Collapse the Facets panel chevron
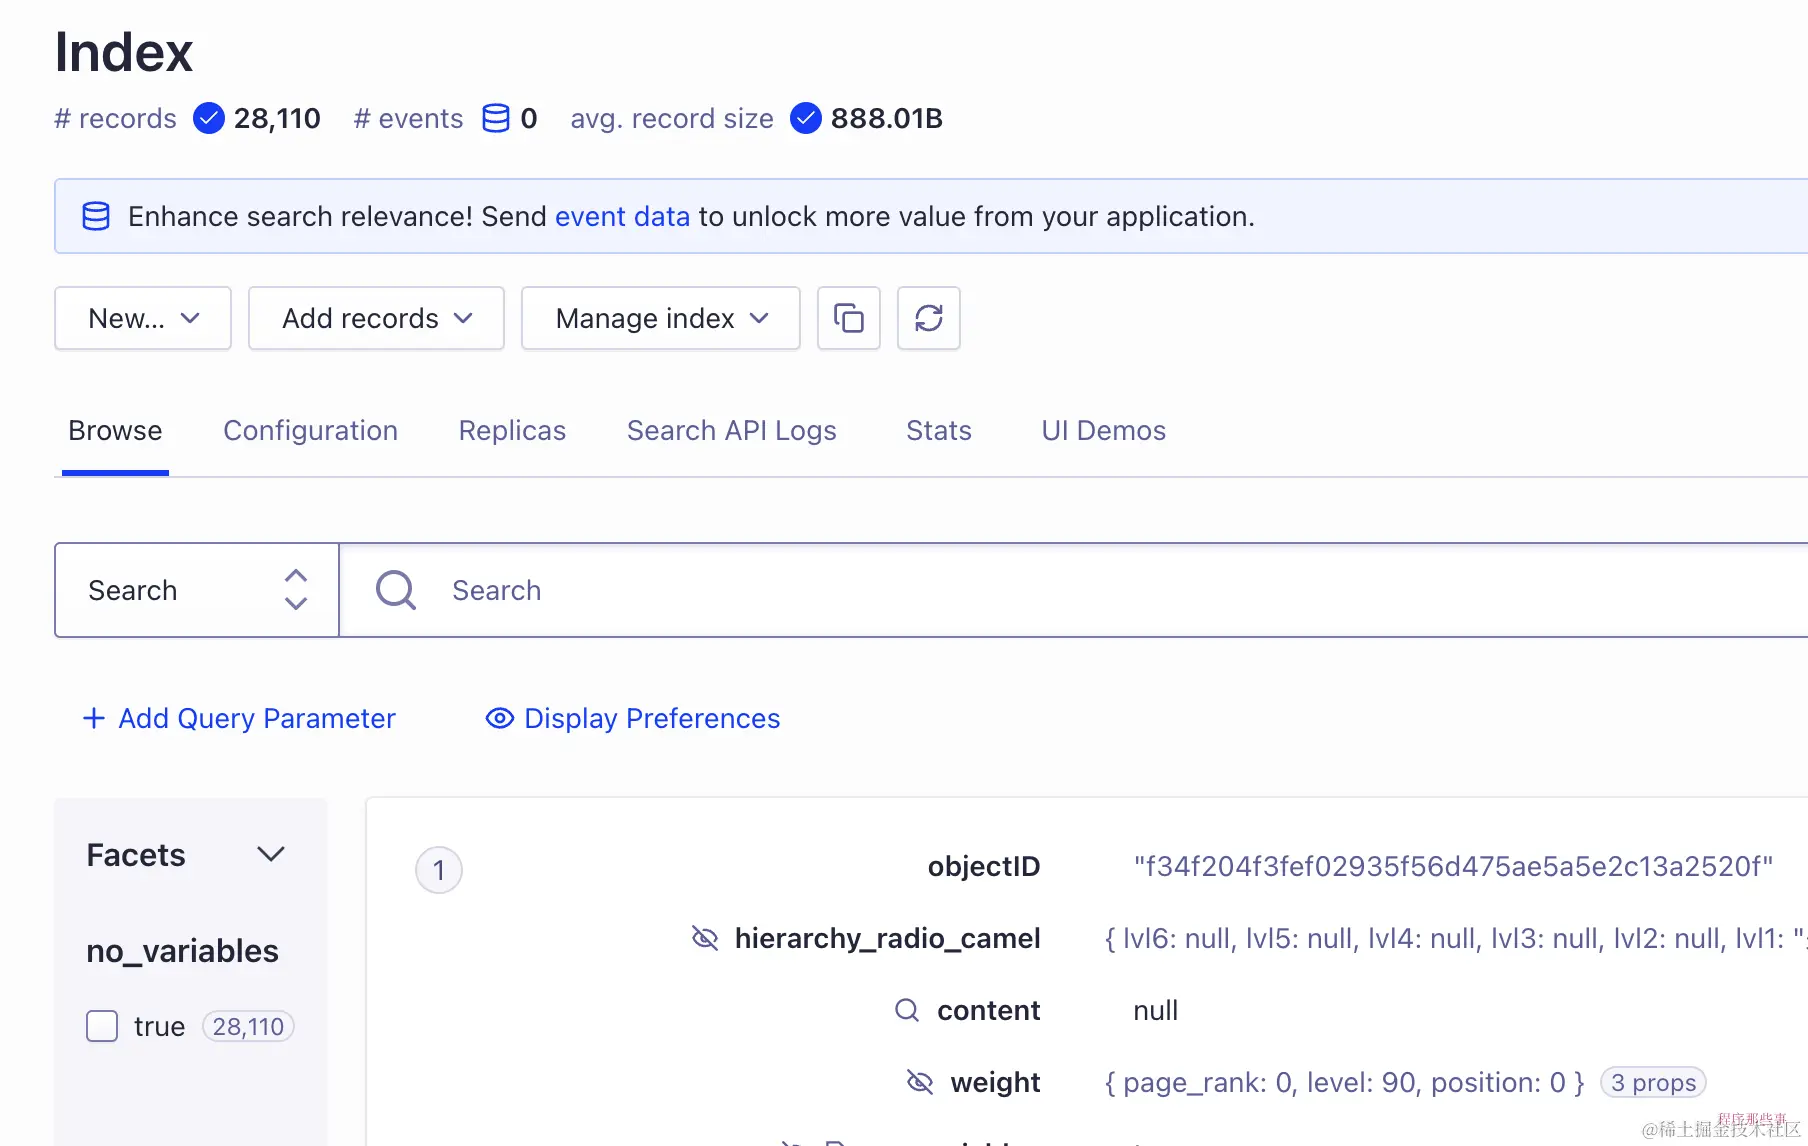Screen dimensions: 1808x1146 [271, 854]
